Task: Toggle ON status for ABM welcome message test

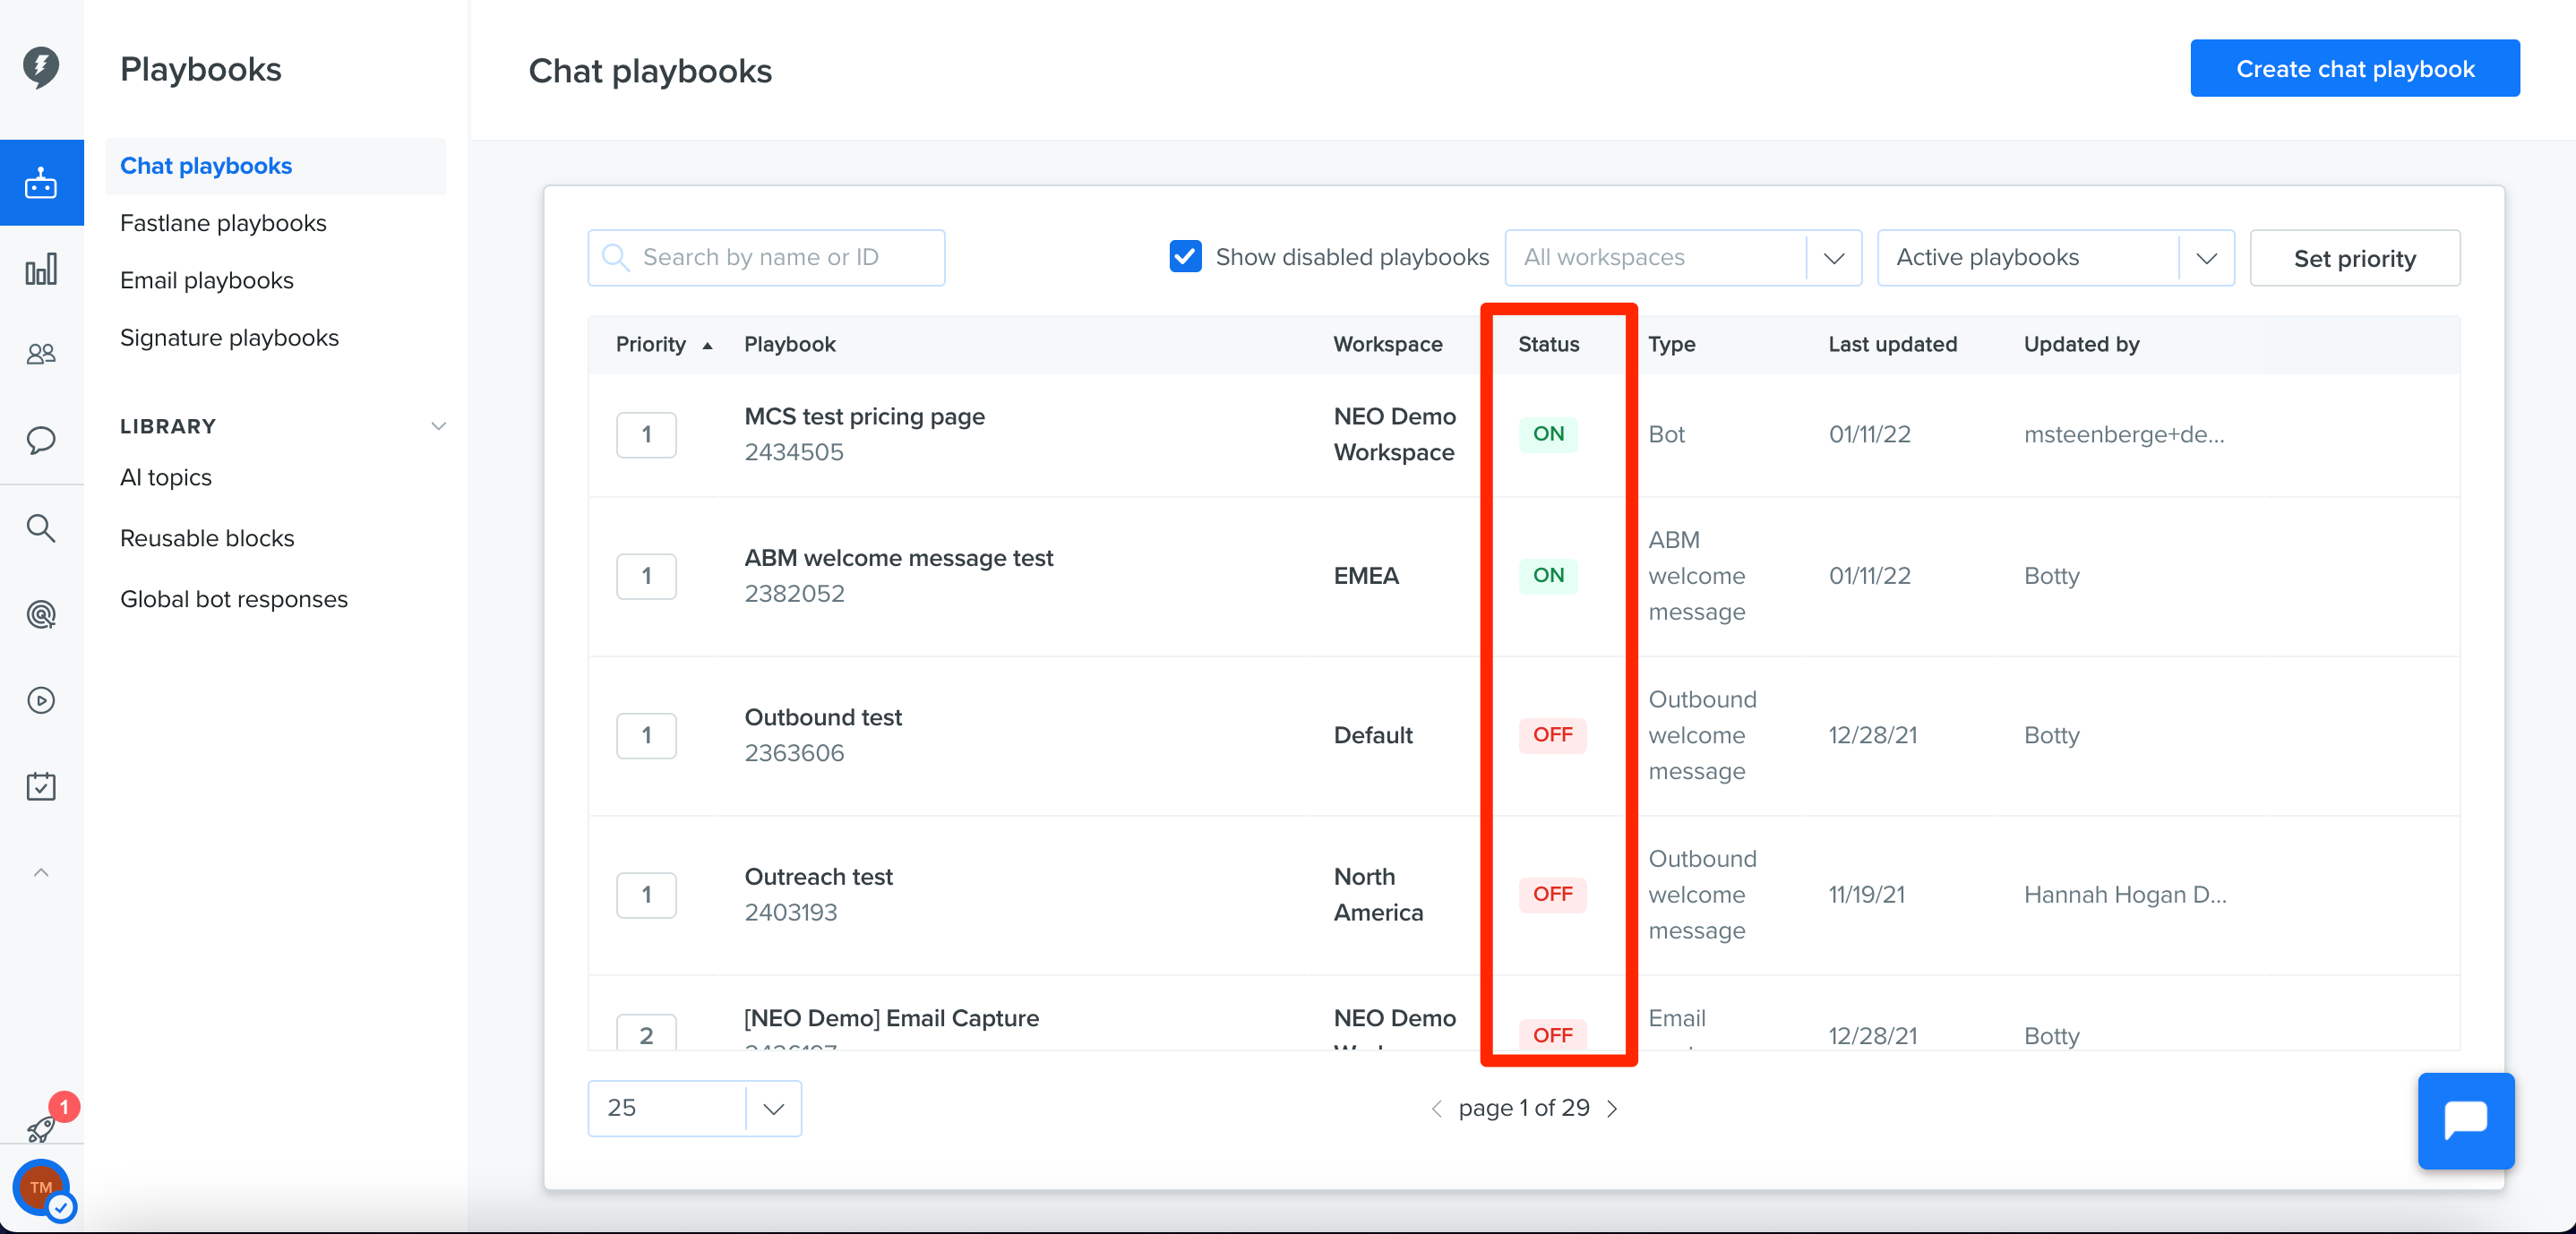Action: tap(1548, 575)
